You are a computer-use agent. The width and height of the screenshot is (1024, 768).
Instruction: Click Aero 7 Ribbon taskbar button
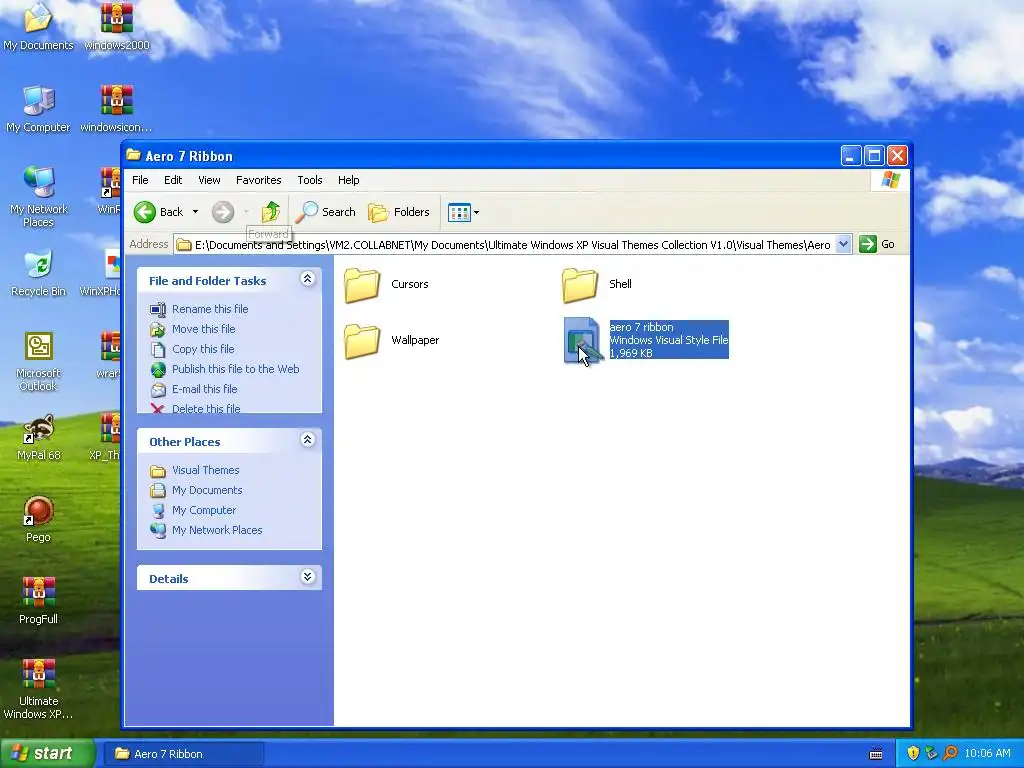(184, 754)
